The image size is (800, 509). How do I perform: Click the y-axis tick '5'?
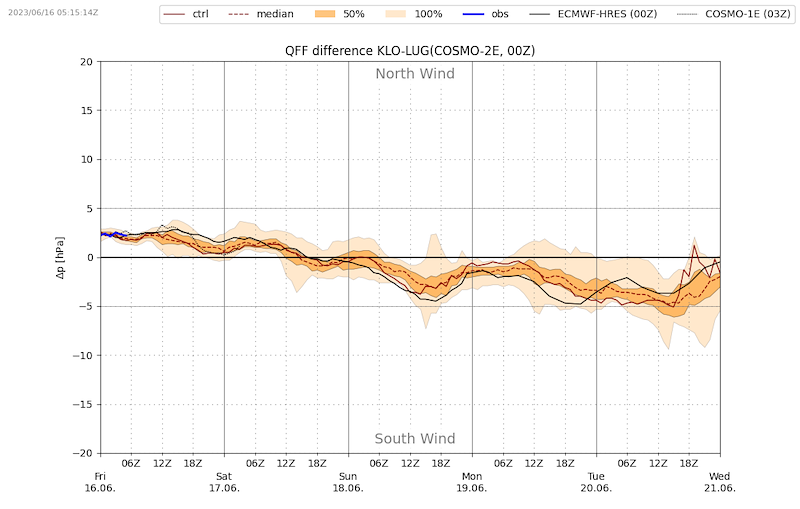tap(90, 209)
